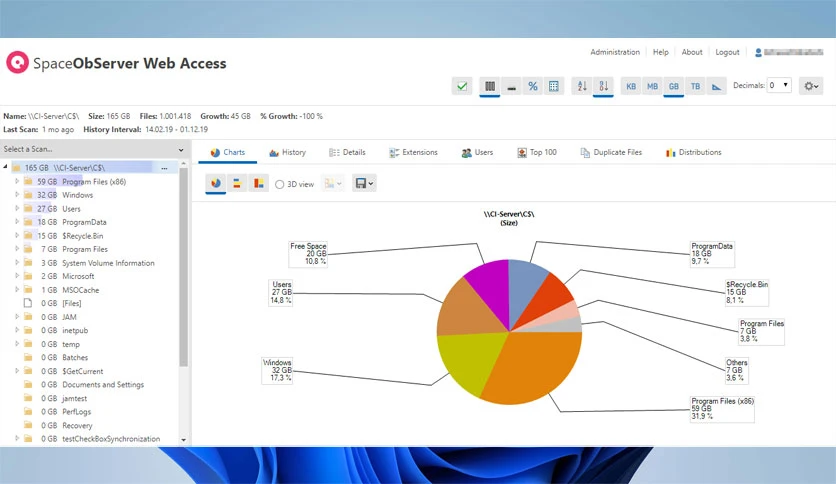The image size is (836, 484).
Task: Select pie chart type
Action: point(216,183)
